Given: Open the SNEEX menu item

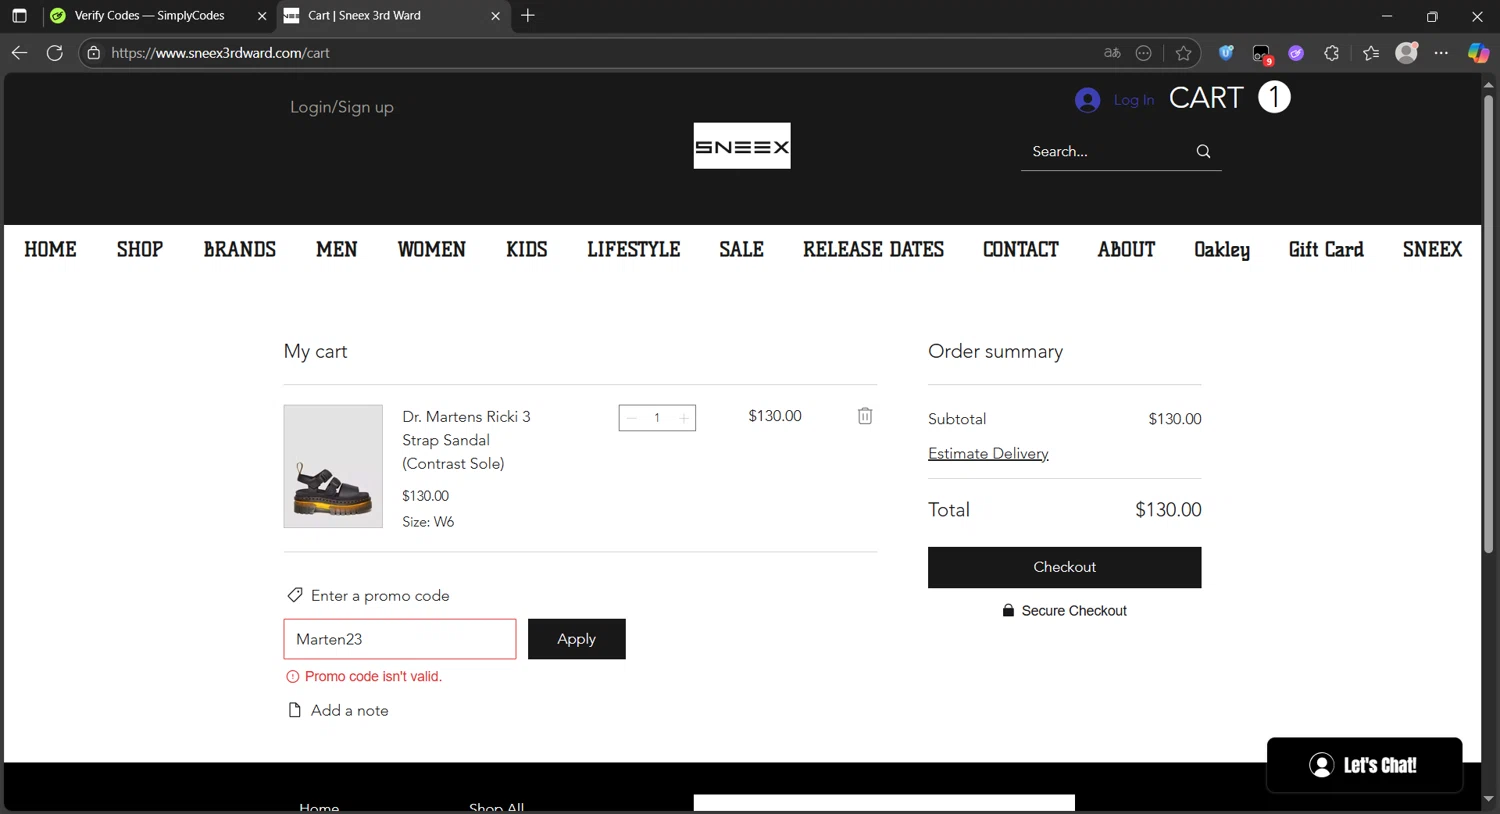Looking at the screenshot, I should tap(1432, 249).
